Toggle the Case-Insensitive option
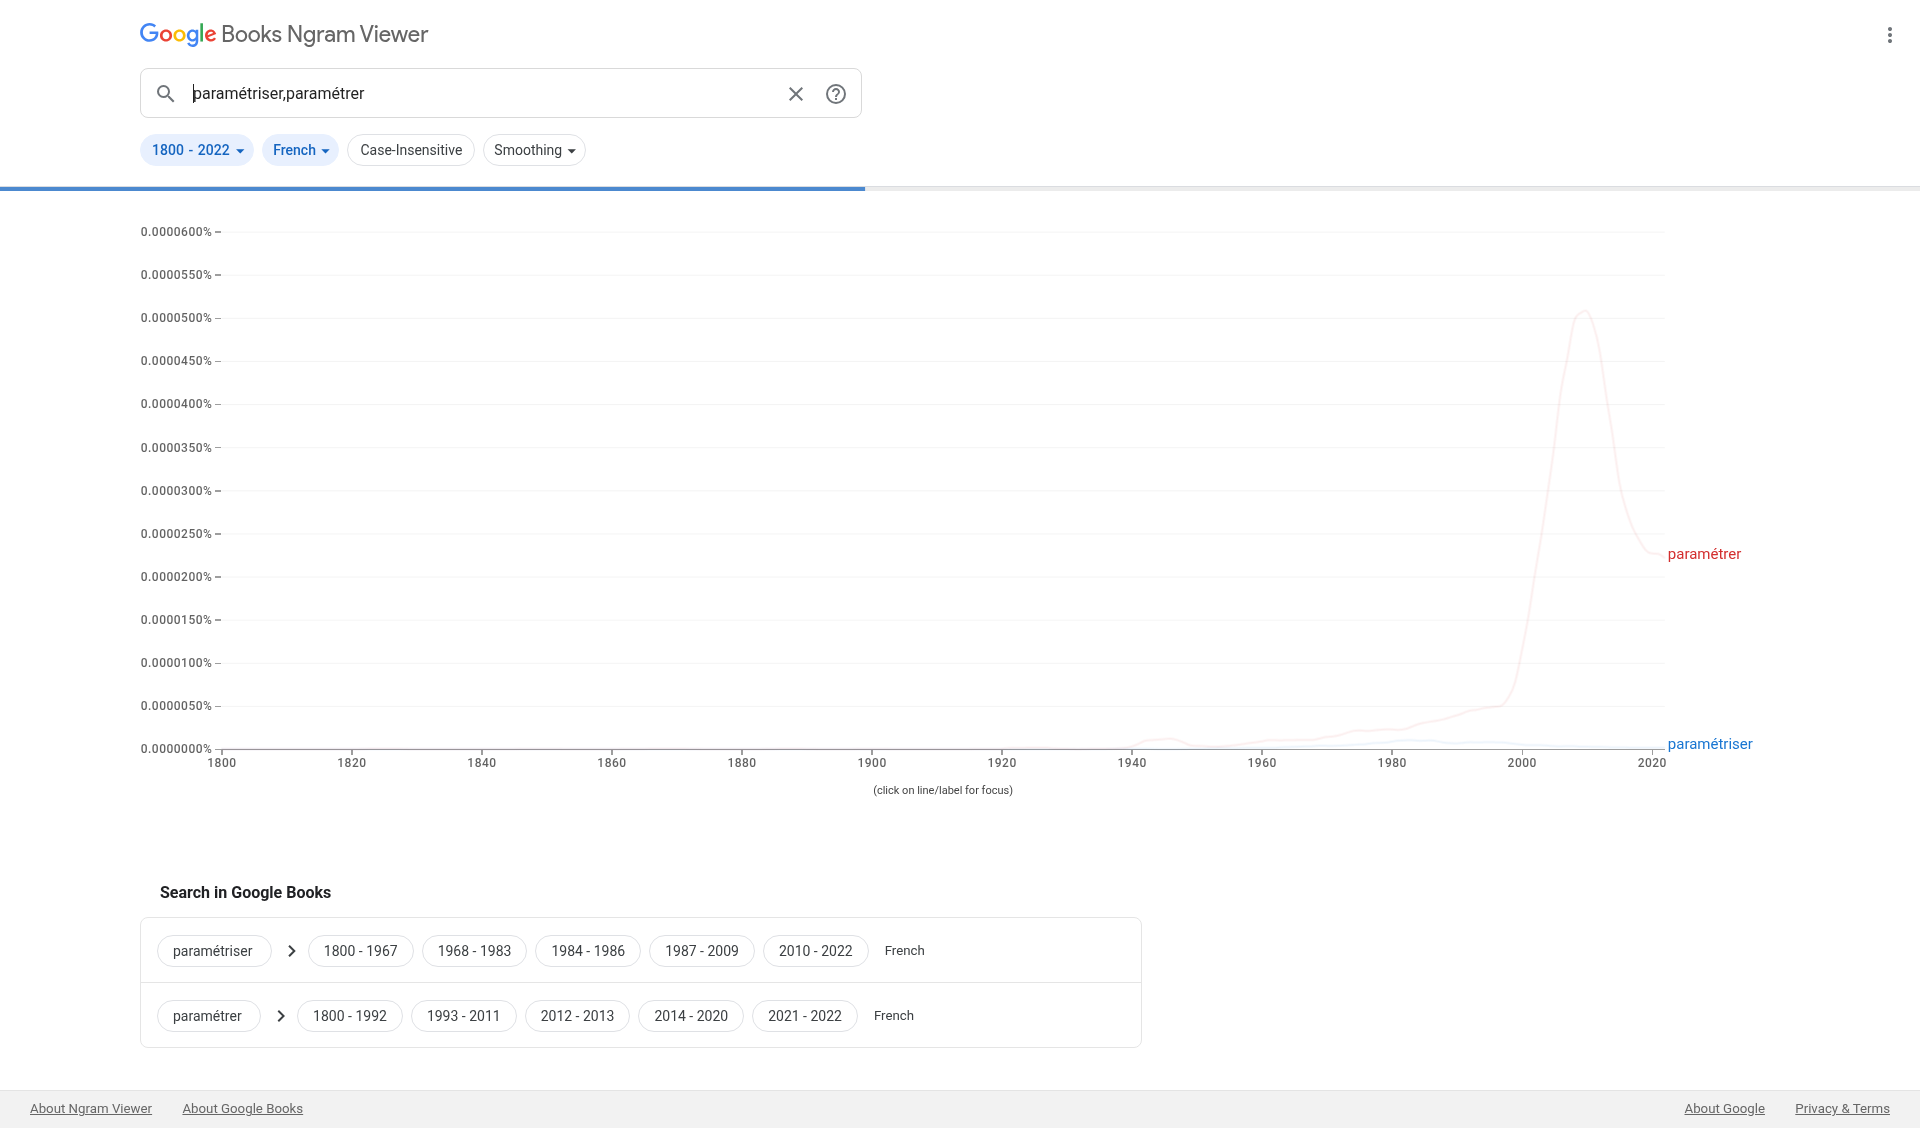Viewport: 1920px width, 1128px height. [x=411, y=150]
